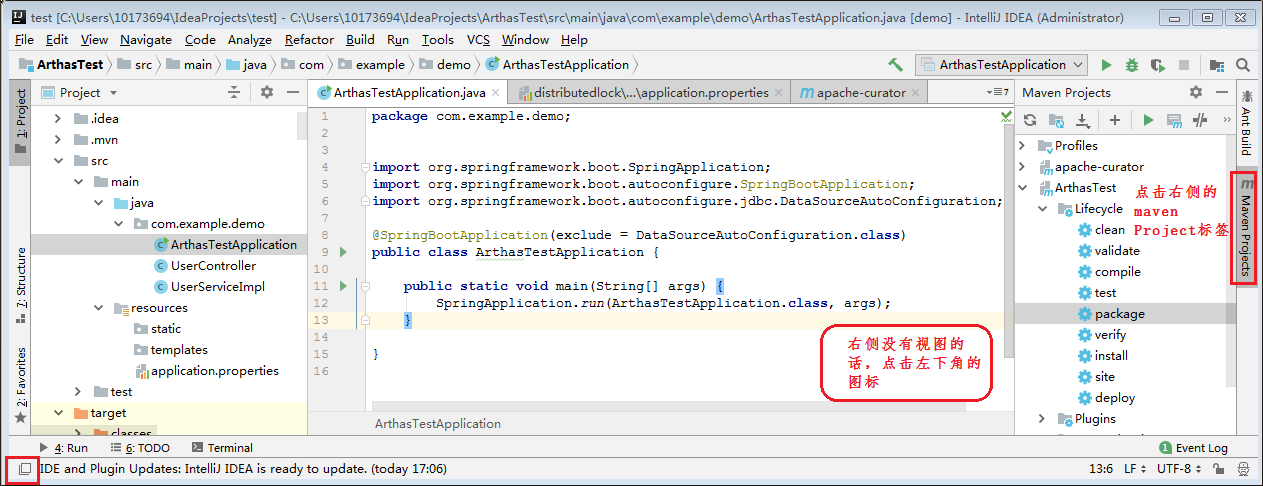Open the Favorites tool window tab
The image size is (1263, 486).
[x=21, y=385]
